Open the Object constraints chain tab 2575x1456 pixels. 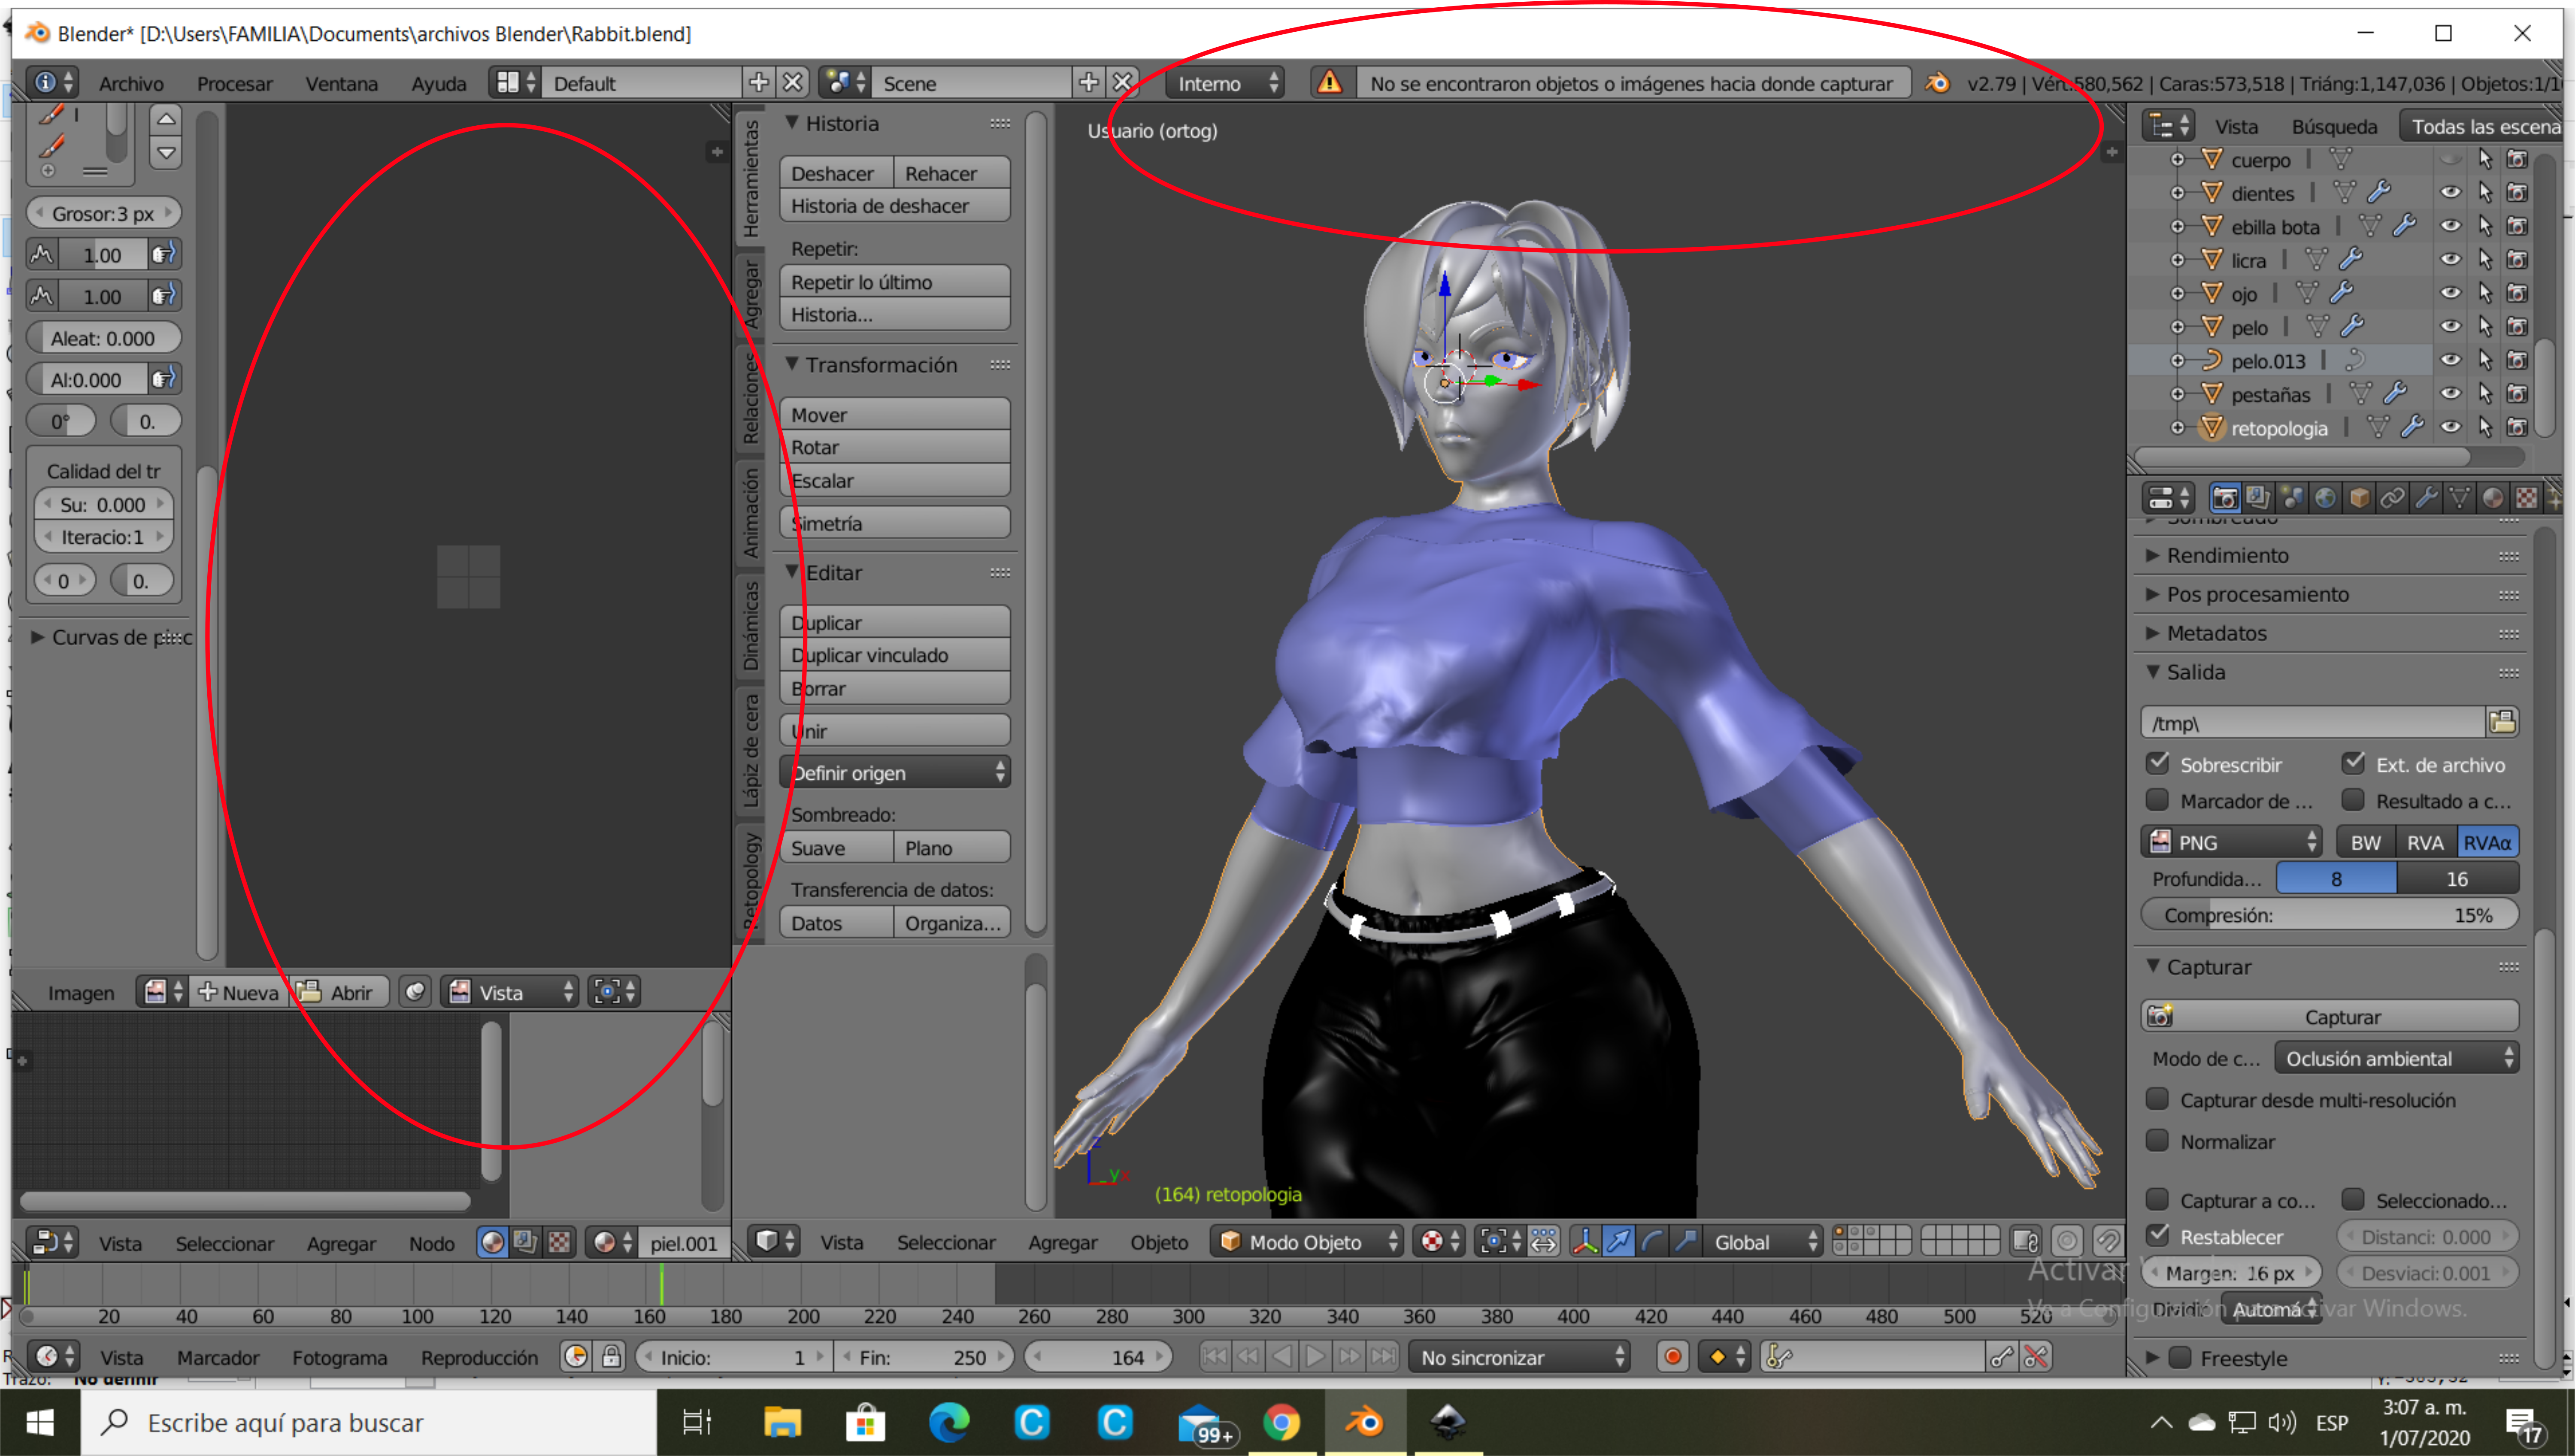[x=2392, y=498]
